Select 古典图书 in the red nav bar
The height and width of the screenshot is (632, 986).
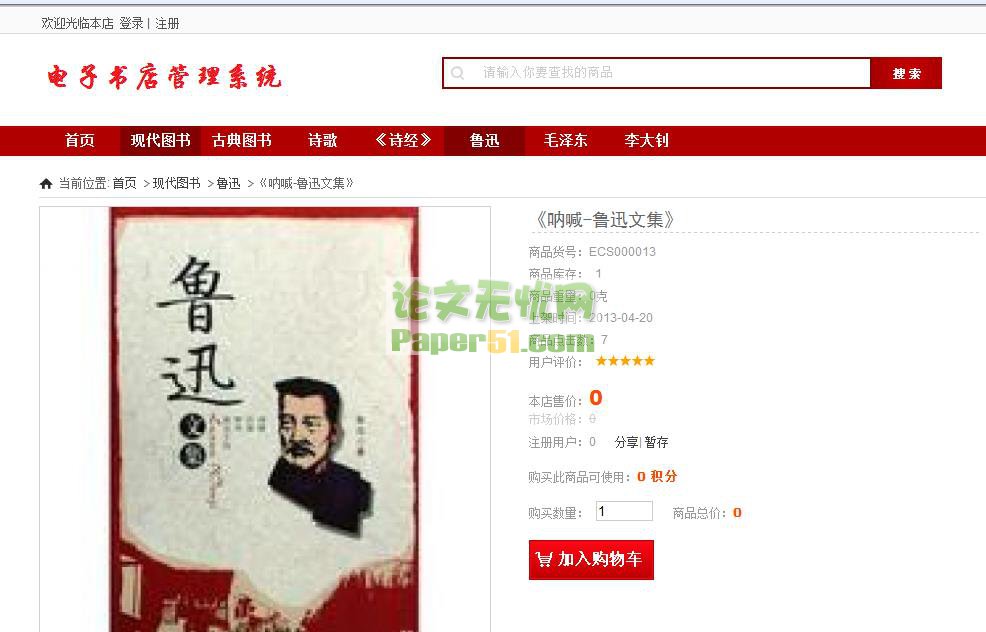coord(241,140)
